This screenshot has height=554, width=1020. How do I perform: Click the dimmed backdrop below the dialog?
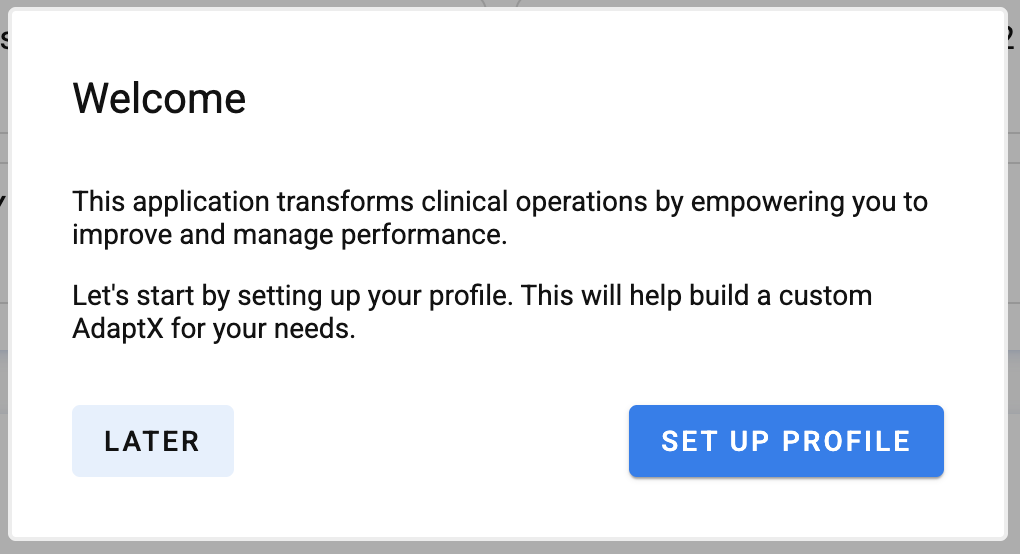point(500,549)
